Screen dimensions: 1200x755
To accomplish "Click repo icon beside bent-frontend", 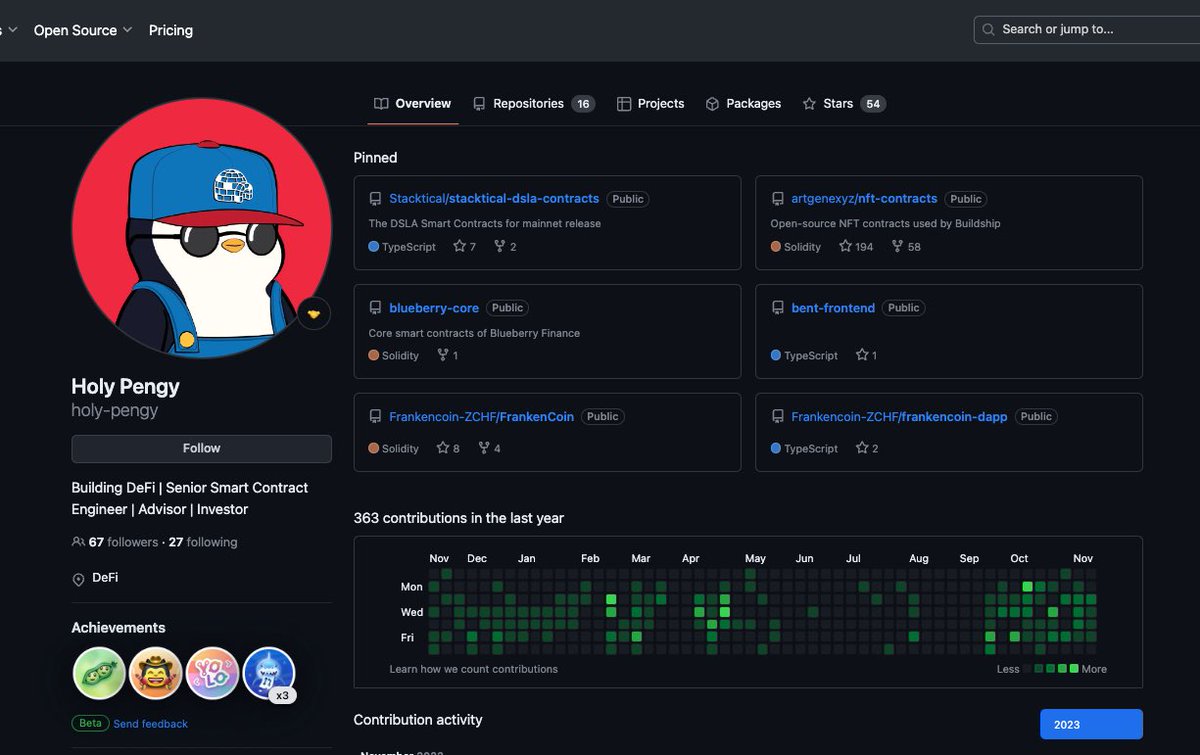I will coord(777,308).
